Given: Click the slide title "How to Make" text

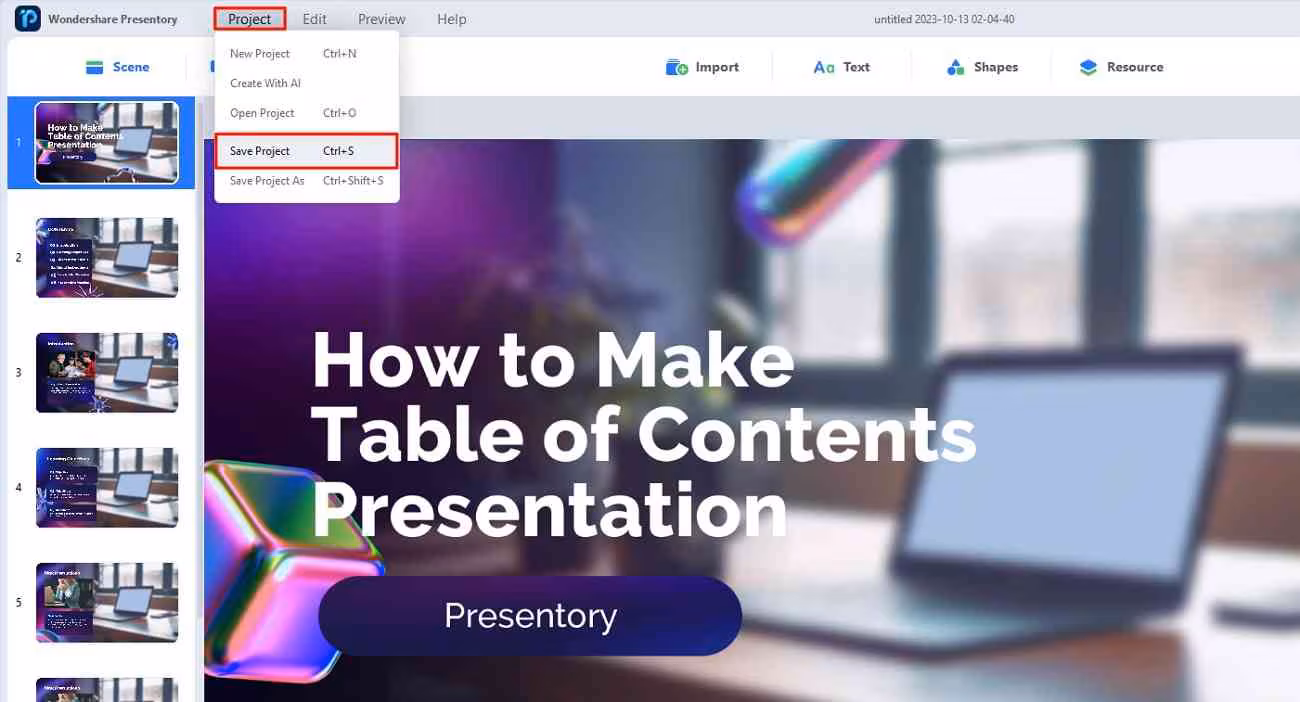Looking at the screenshot, I should point(553,359).
